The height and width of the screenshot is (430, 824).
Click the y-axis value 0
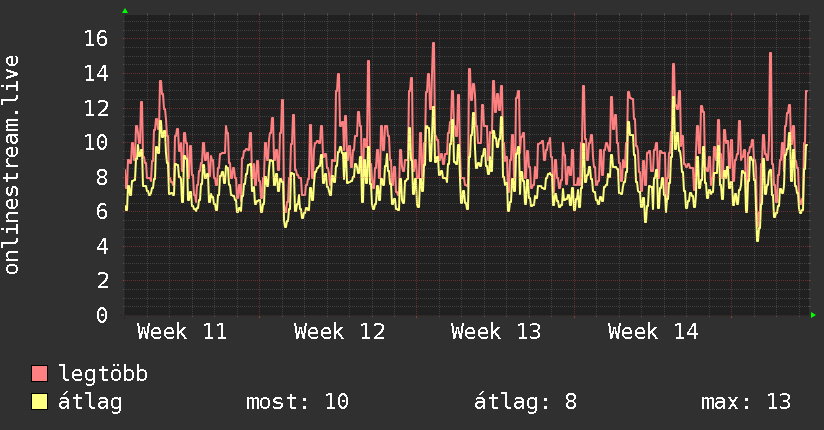click(x=102, y=315)
